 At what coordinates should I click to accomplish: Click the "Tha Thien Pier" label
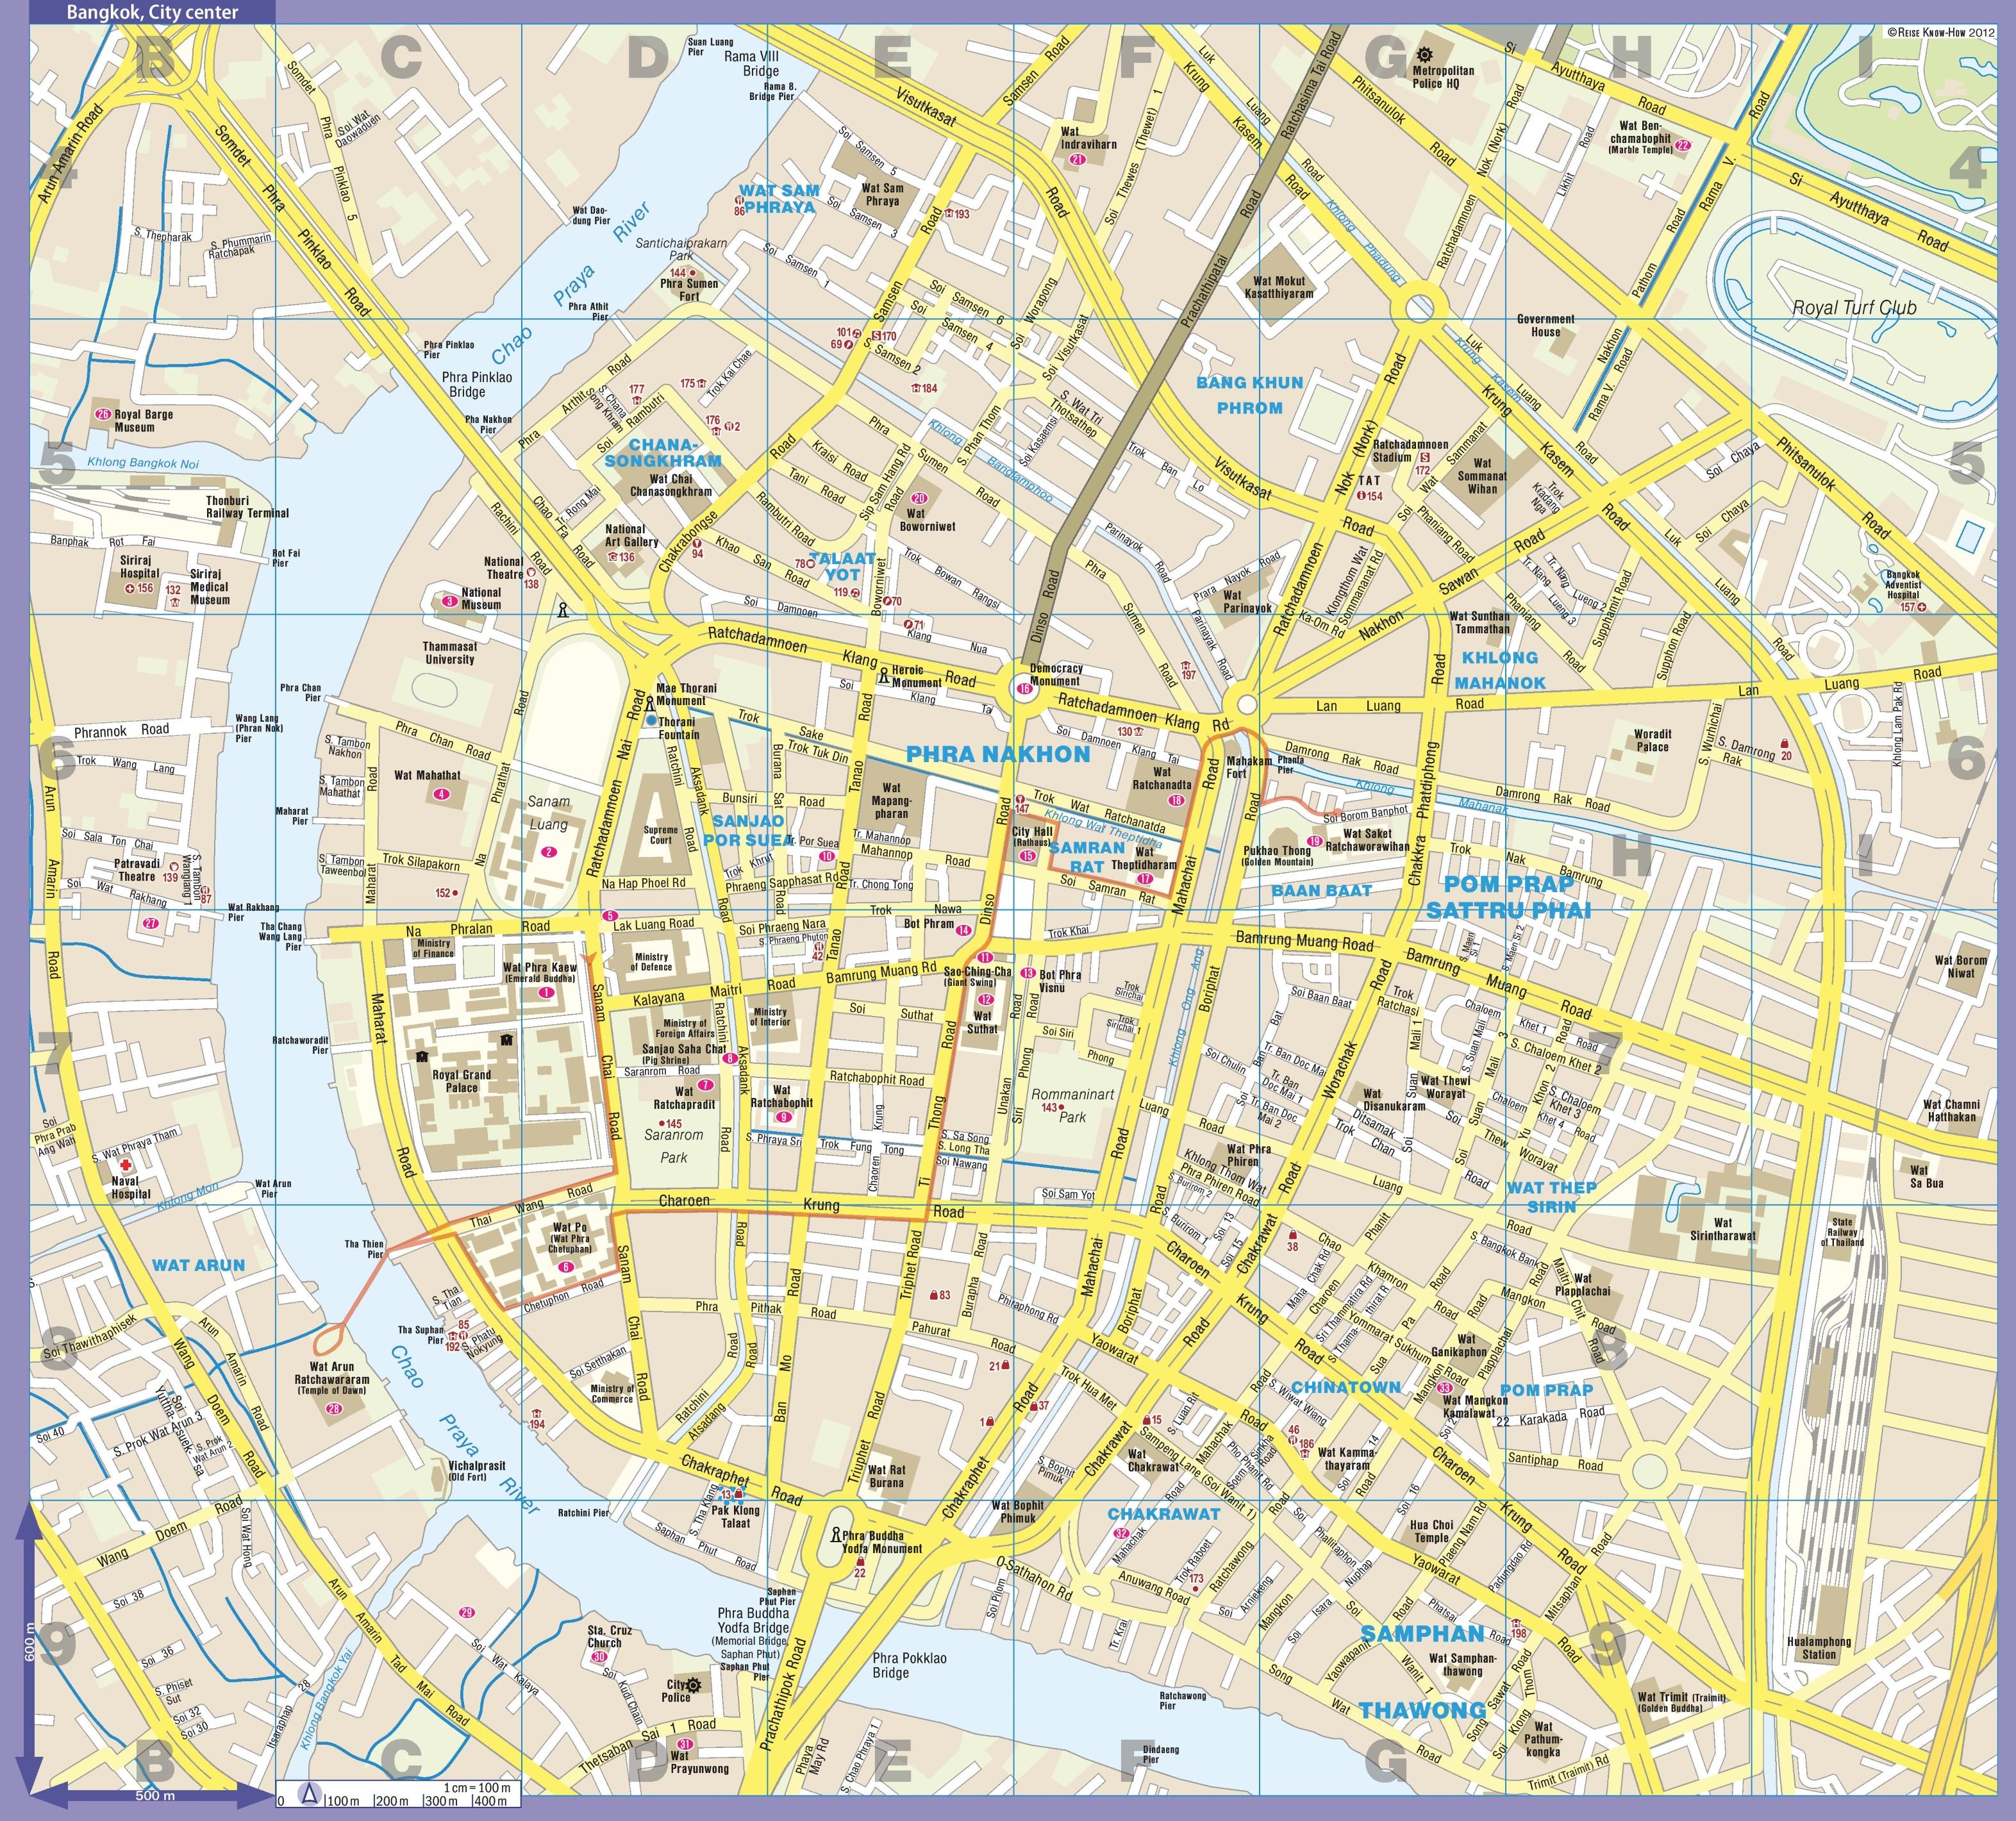(364, 1249)
